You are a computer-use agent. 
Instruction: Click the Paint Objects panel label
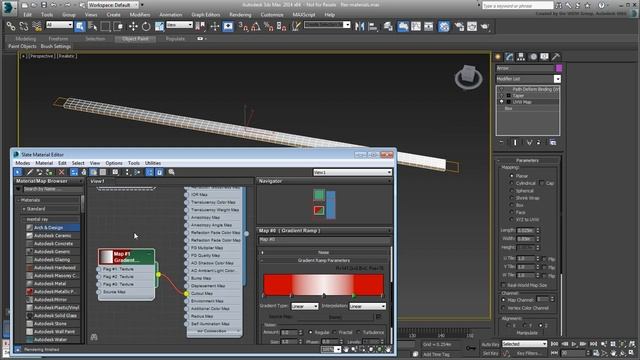pos(22,47)
